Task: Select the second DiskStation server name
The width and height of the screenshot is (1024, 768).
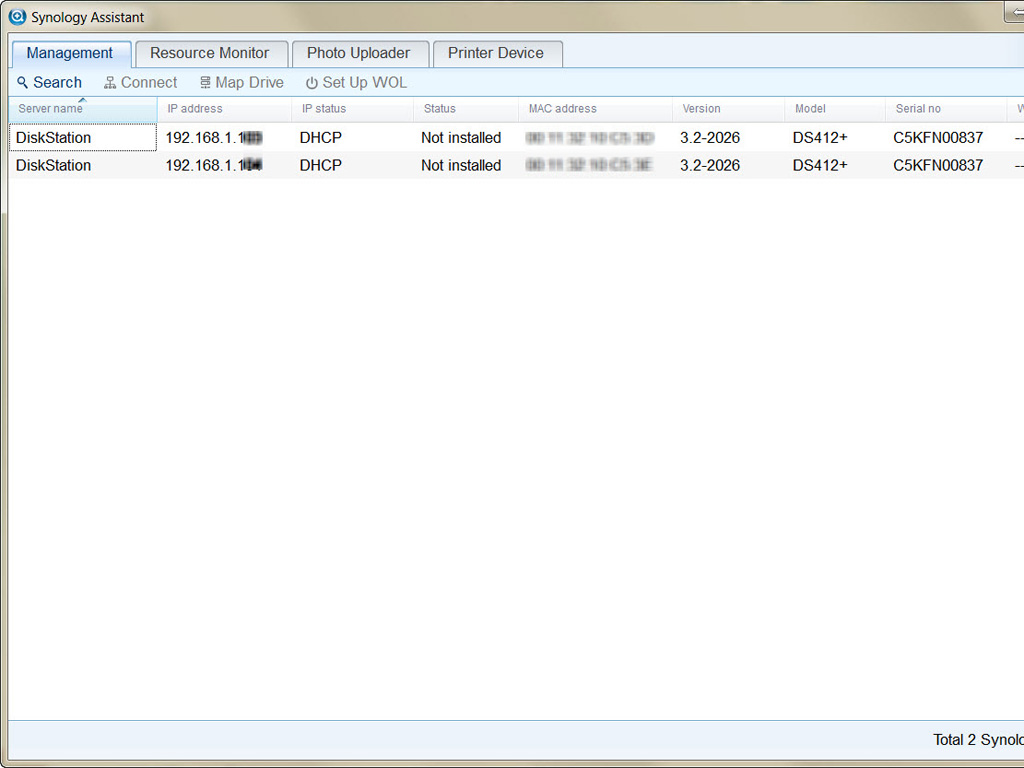Action: click(54, 165)
